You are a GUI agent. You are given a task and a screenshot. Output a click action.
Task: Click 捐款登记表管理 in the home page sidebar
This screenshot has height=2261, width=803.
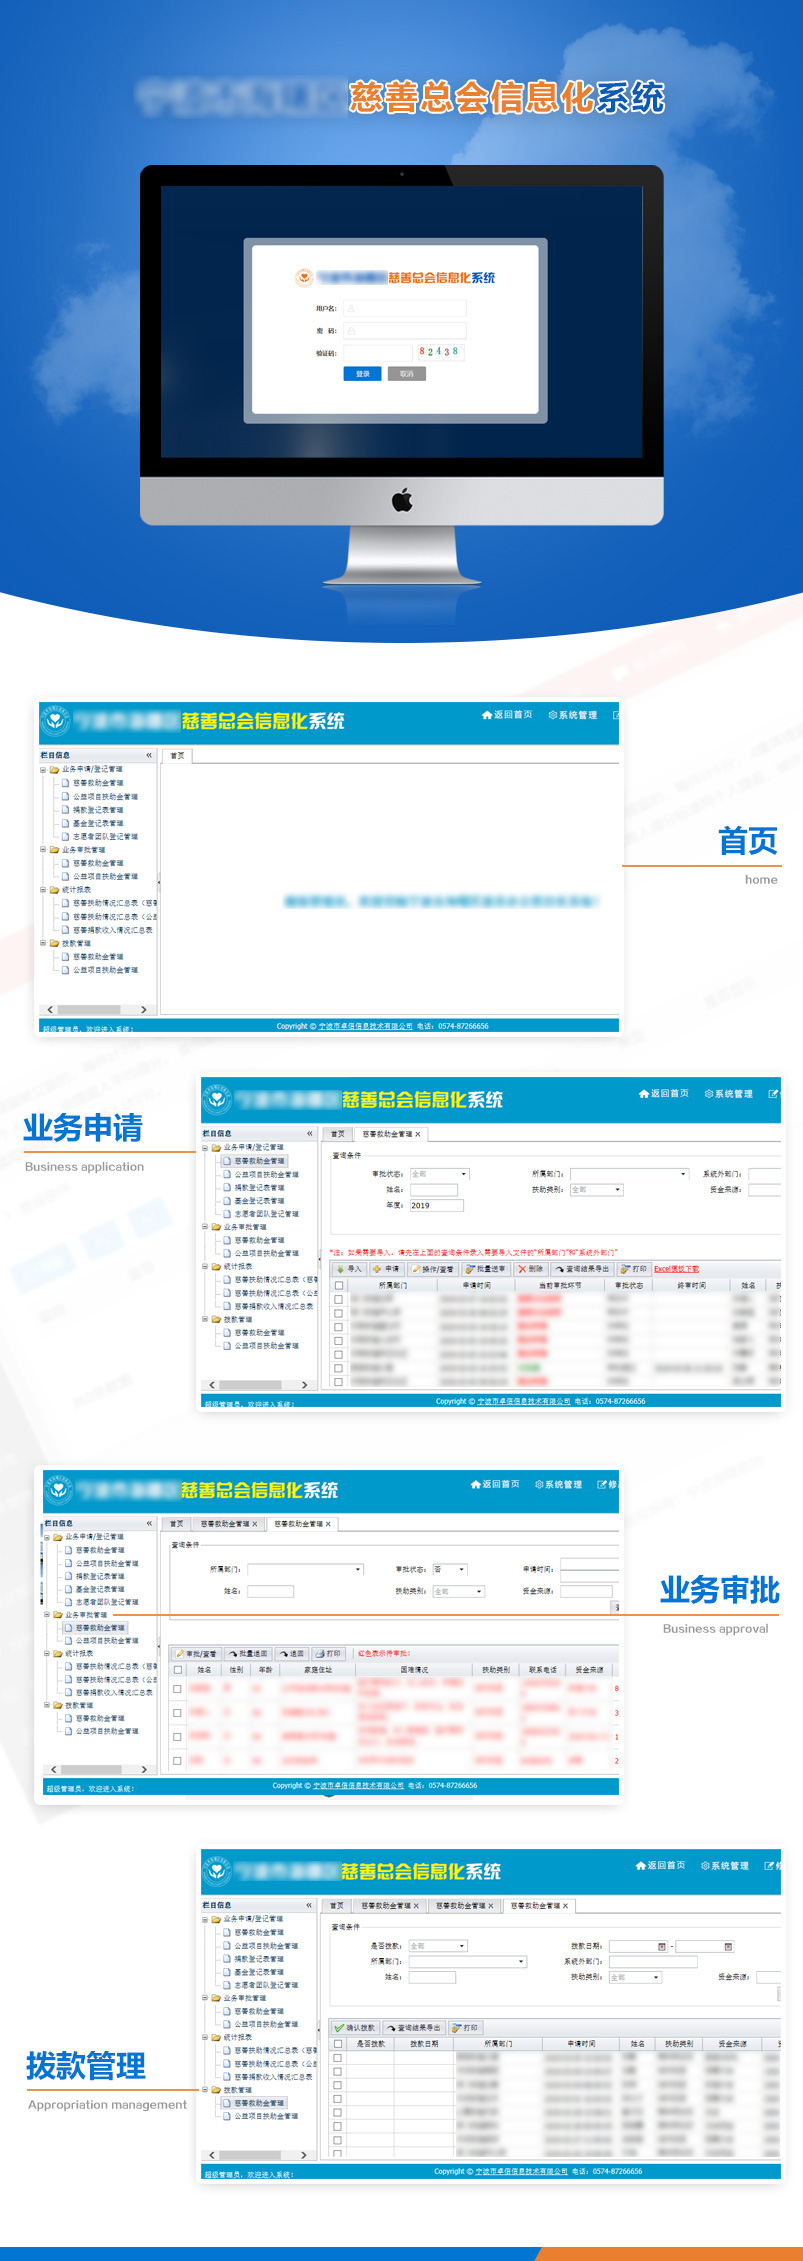[98, 810]
